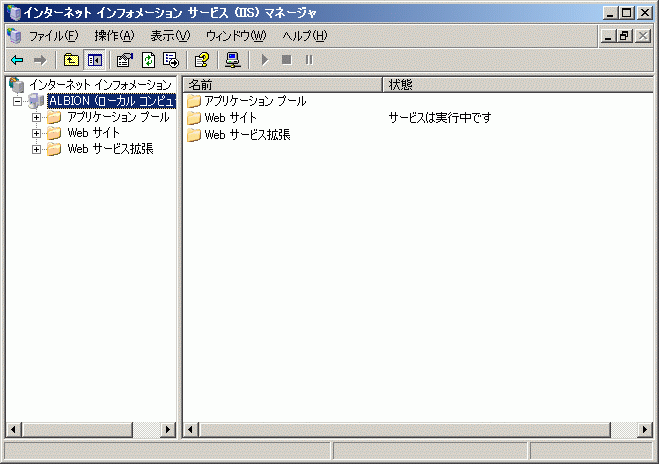Click the Pause service icon
659x464 pixels.
tap(309, 60)
